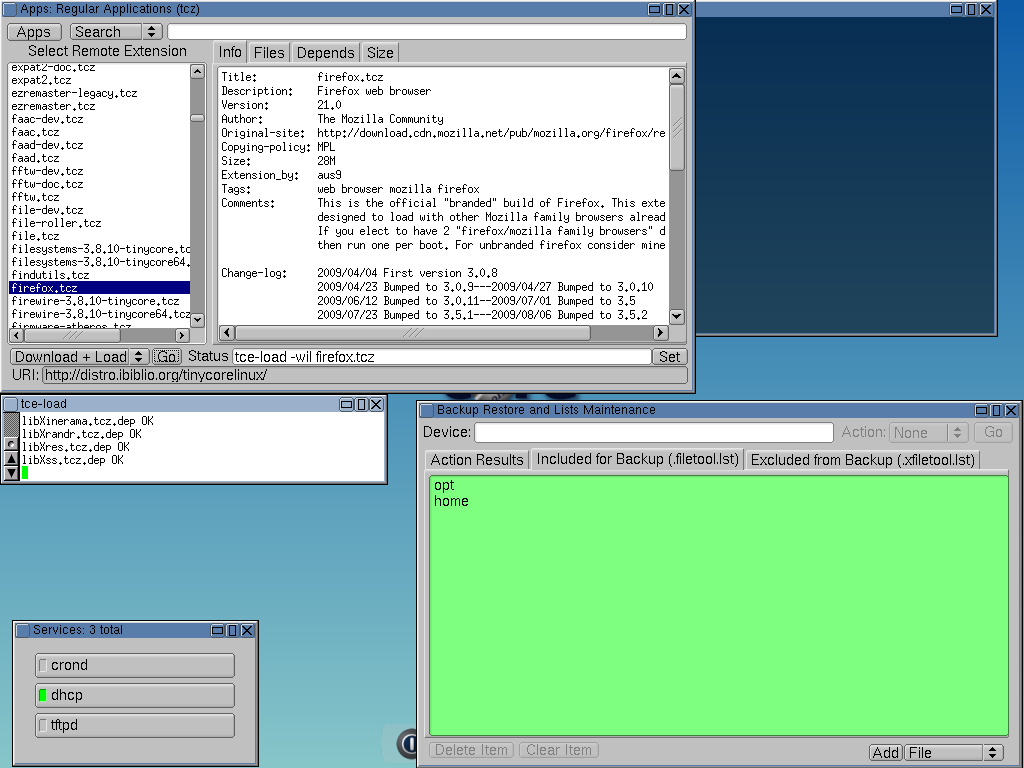Click up arrow of Info pane scrollbar
1024x768 pixels.
[677, 76]
